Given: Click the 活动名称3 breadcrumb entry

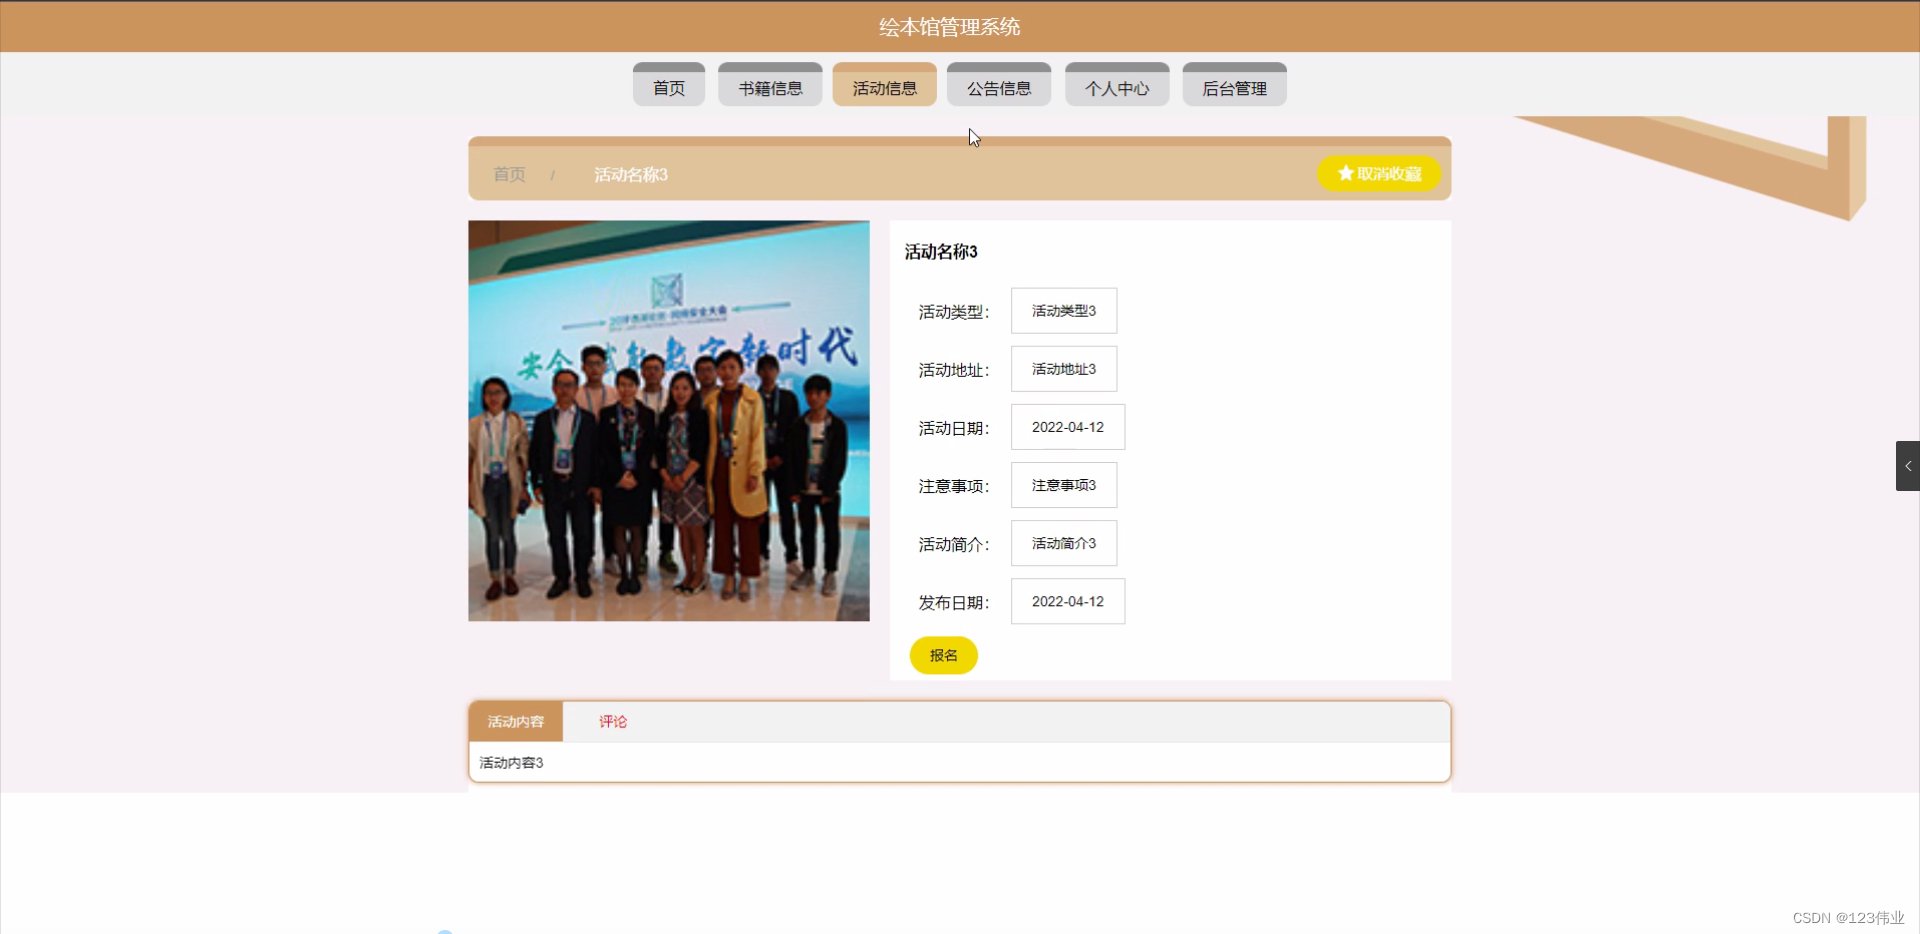Looking at the screenshot, I should (x=630, y=174).
